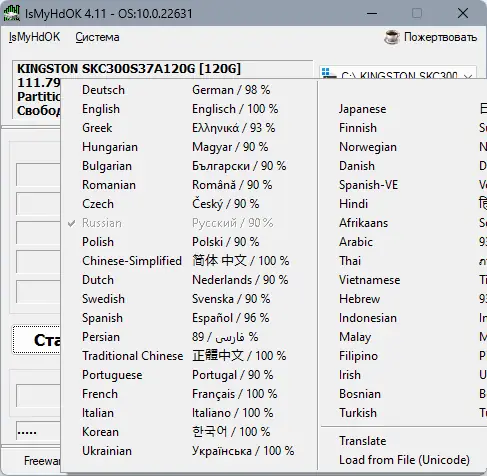Pick Portuguese language
Viewport: 487px width, 476px height.
pos(189,375)
